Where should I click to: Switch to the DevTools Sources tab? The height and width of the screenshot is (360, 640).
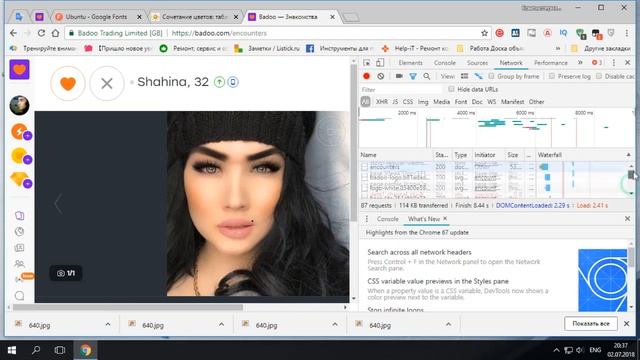click(x=477, y=63)
